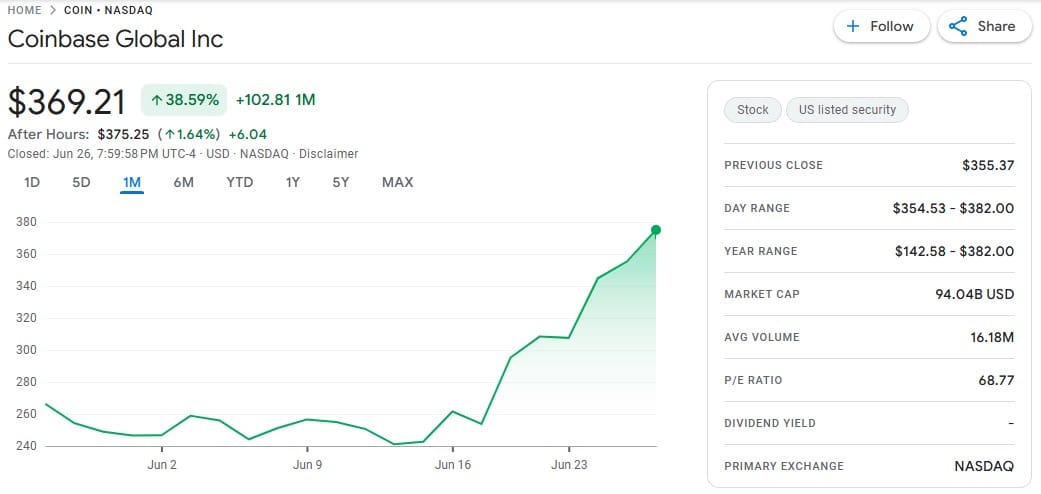Click the After Hours $375.25 price
Viewport: 1041px width, 494px height.
tap(123, 135)
